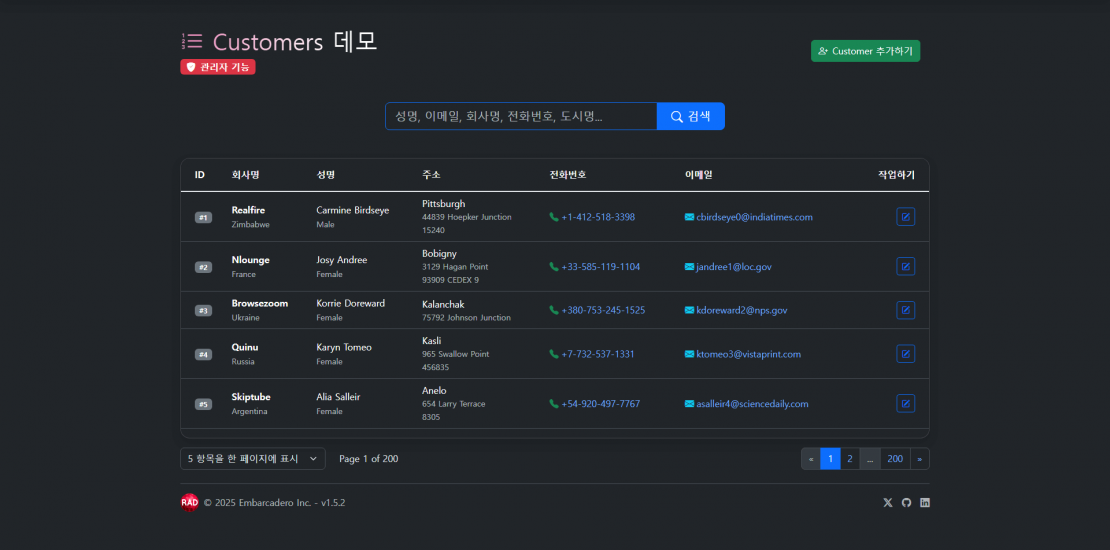Image resolution: width=1110 pixels, height=550 pixels.
Task: Open the LinkedIn icon in footer
Action: point(925,502)
